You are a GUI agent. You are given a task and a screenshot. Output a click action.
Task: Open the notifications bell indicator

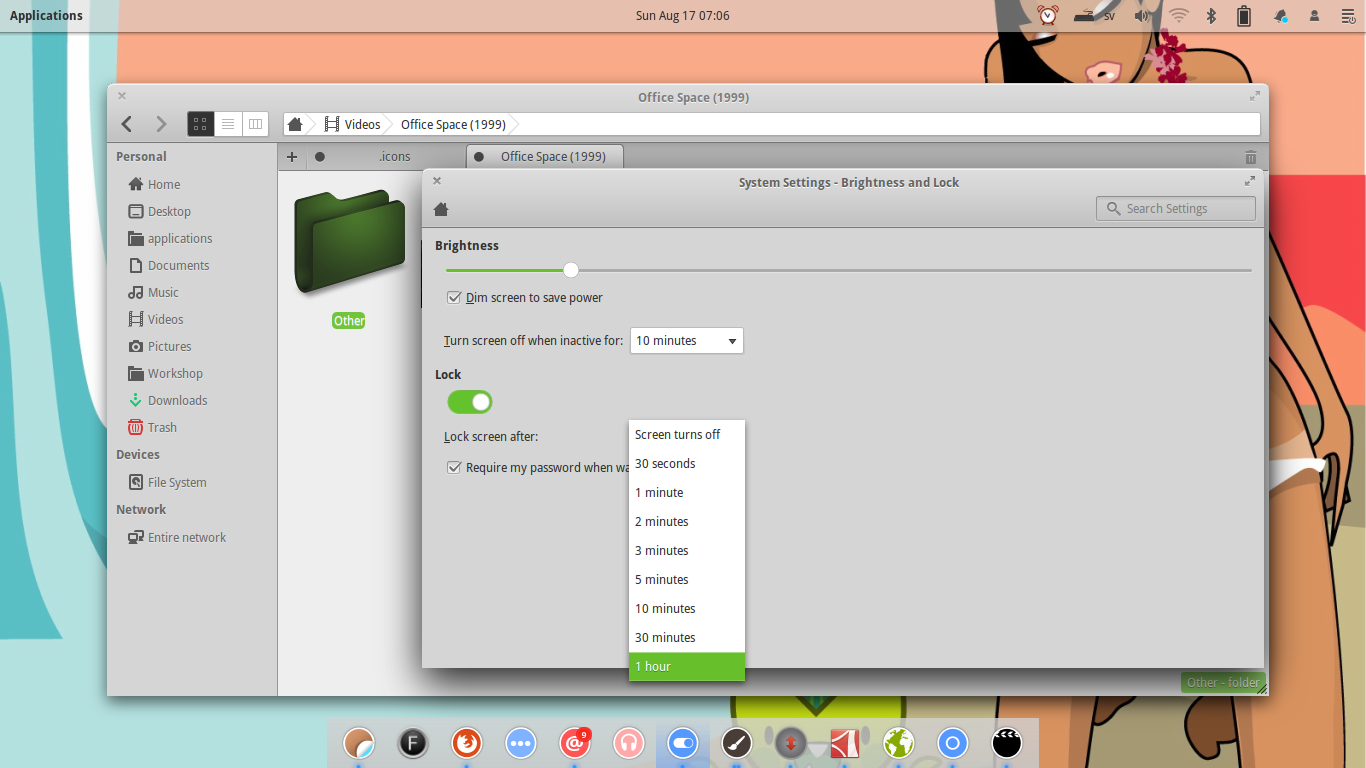pos(1280,15)
